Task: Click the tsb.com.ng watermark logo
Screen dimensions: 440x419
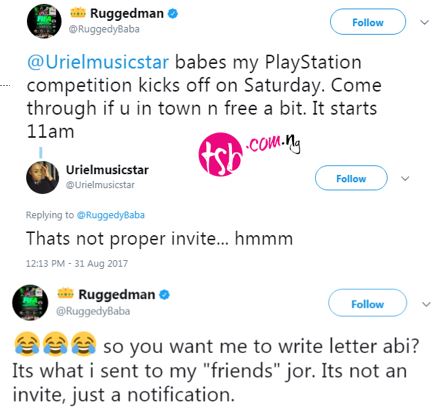Action: point(249,154)
